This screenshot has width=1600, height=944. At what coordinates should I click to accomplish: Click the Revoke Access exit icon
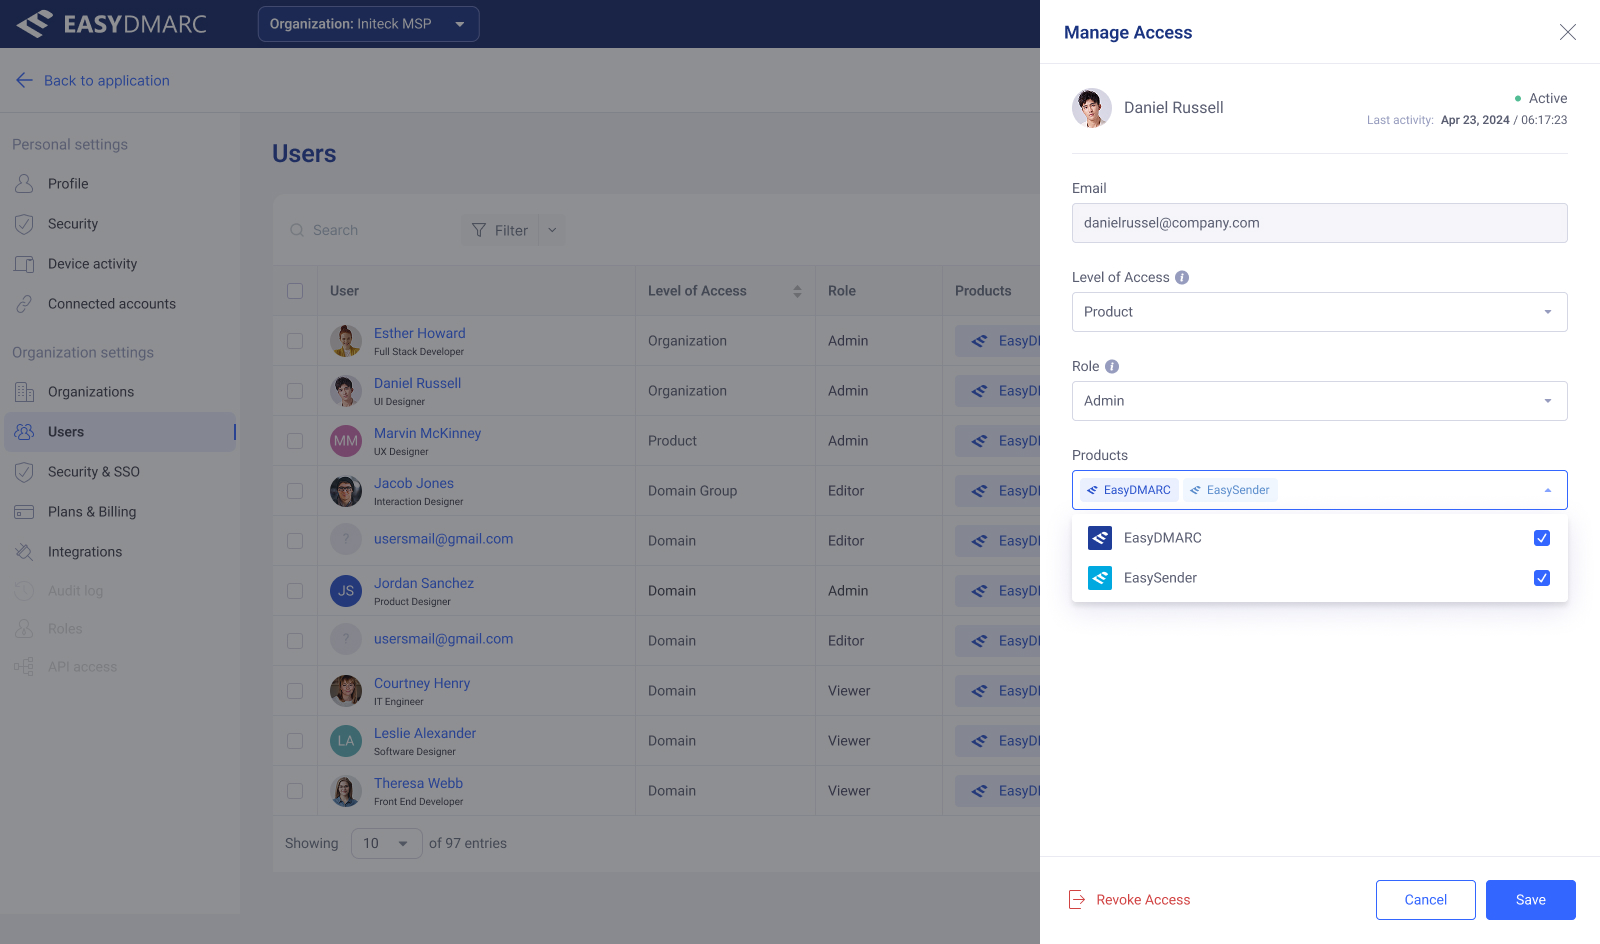[1077, 900]
